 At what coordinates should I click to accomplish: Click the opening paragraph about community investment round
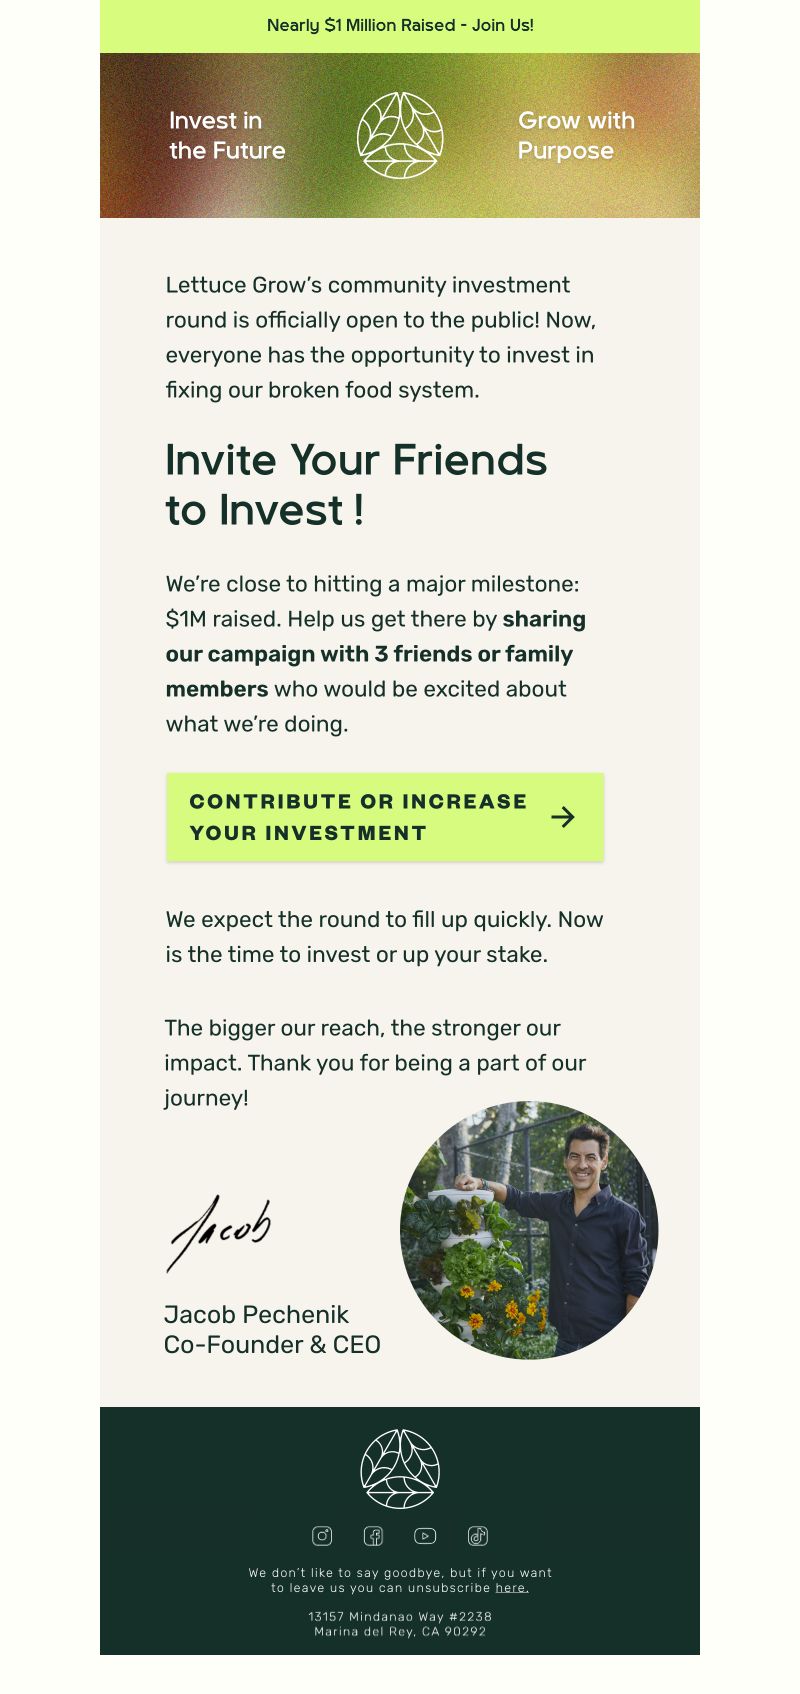tap(381, 337)
